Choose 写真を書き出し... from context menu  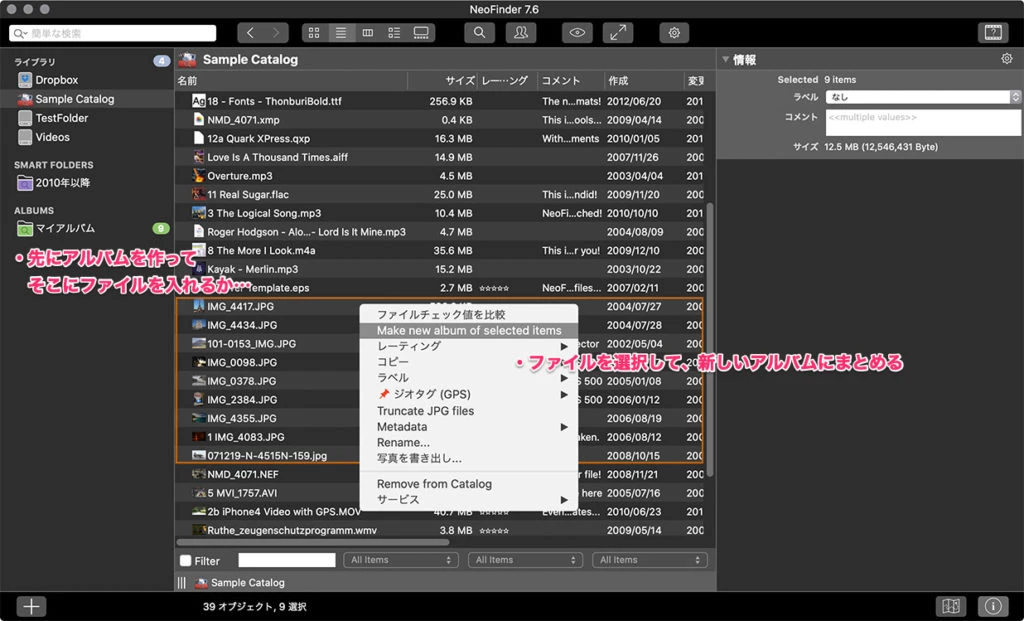click(469, 458)
